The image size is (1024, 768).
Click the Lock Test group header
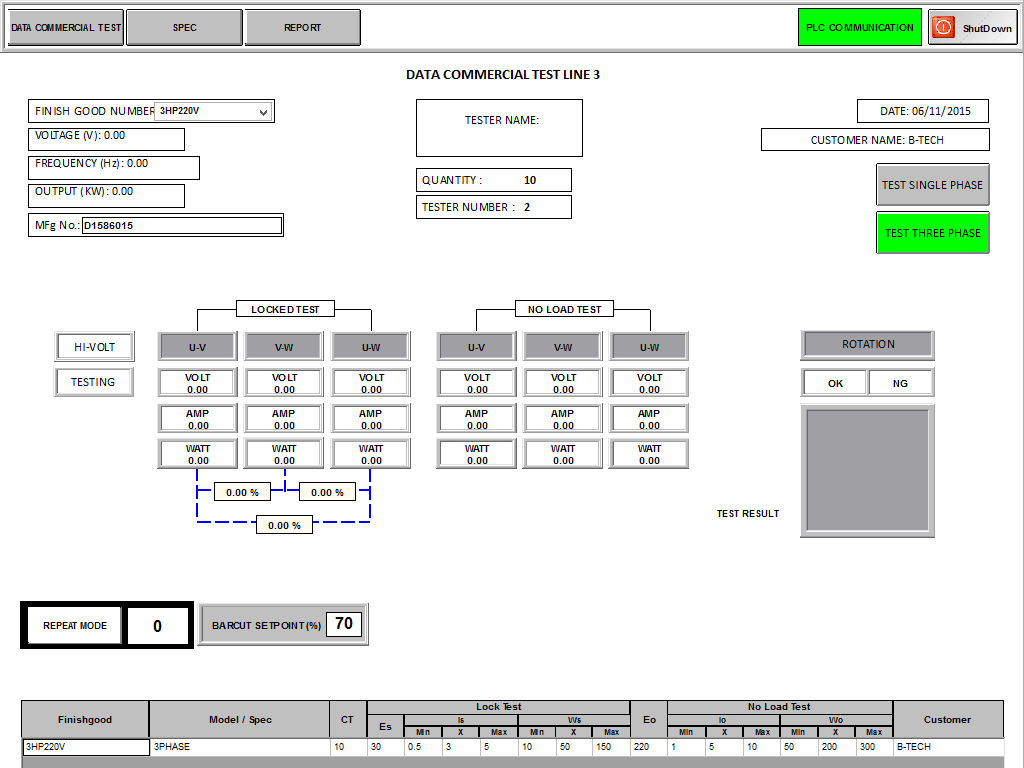498,707
